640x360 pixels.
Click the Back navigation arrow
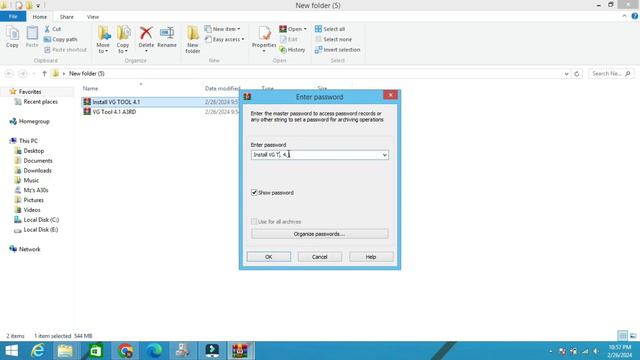click(x=9, y=73)
